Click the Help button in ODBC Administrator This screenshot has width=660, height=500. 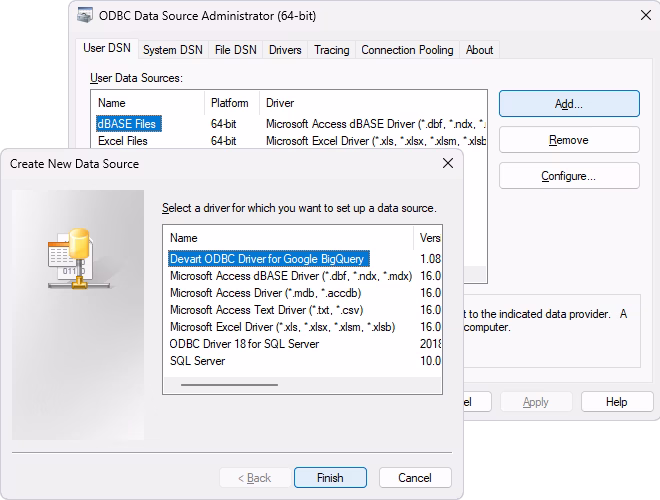pyautogui.click(x=617, y=402)
